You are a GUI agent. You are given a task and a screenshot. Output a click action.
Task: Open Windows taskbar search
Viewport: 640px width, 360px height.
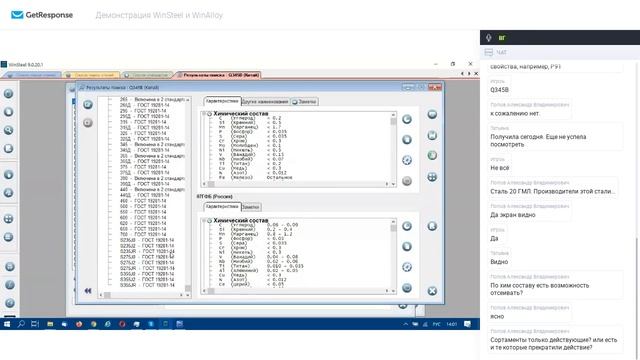pos(21,324)
